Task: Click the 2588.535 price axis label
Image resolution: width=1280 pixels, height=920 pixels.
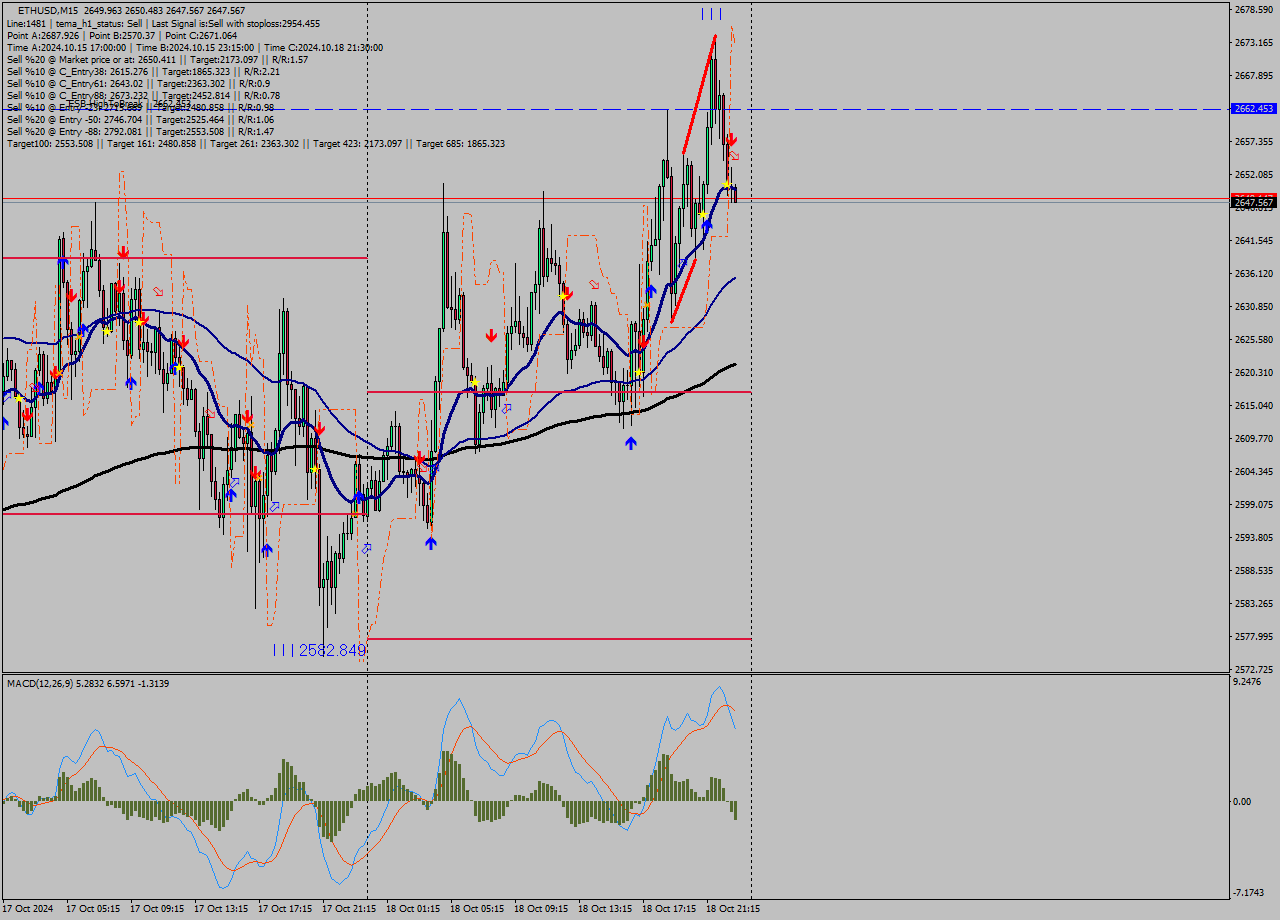Action: [x=1254, y=571]
